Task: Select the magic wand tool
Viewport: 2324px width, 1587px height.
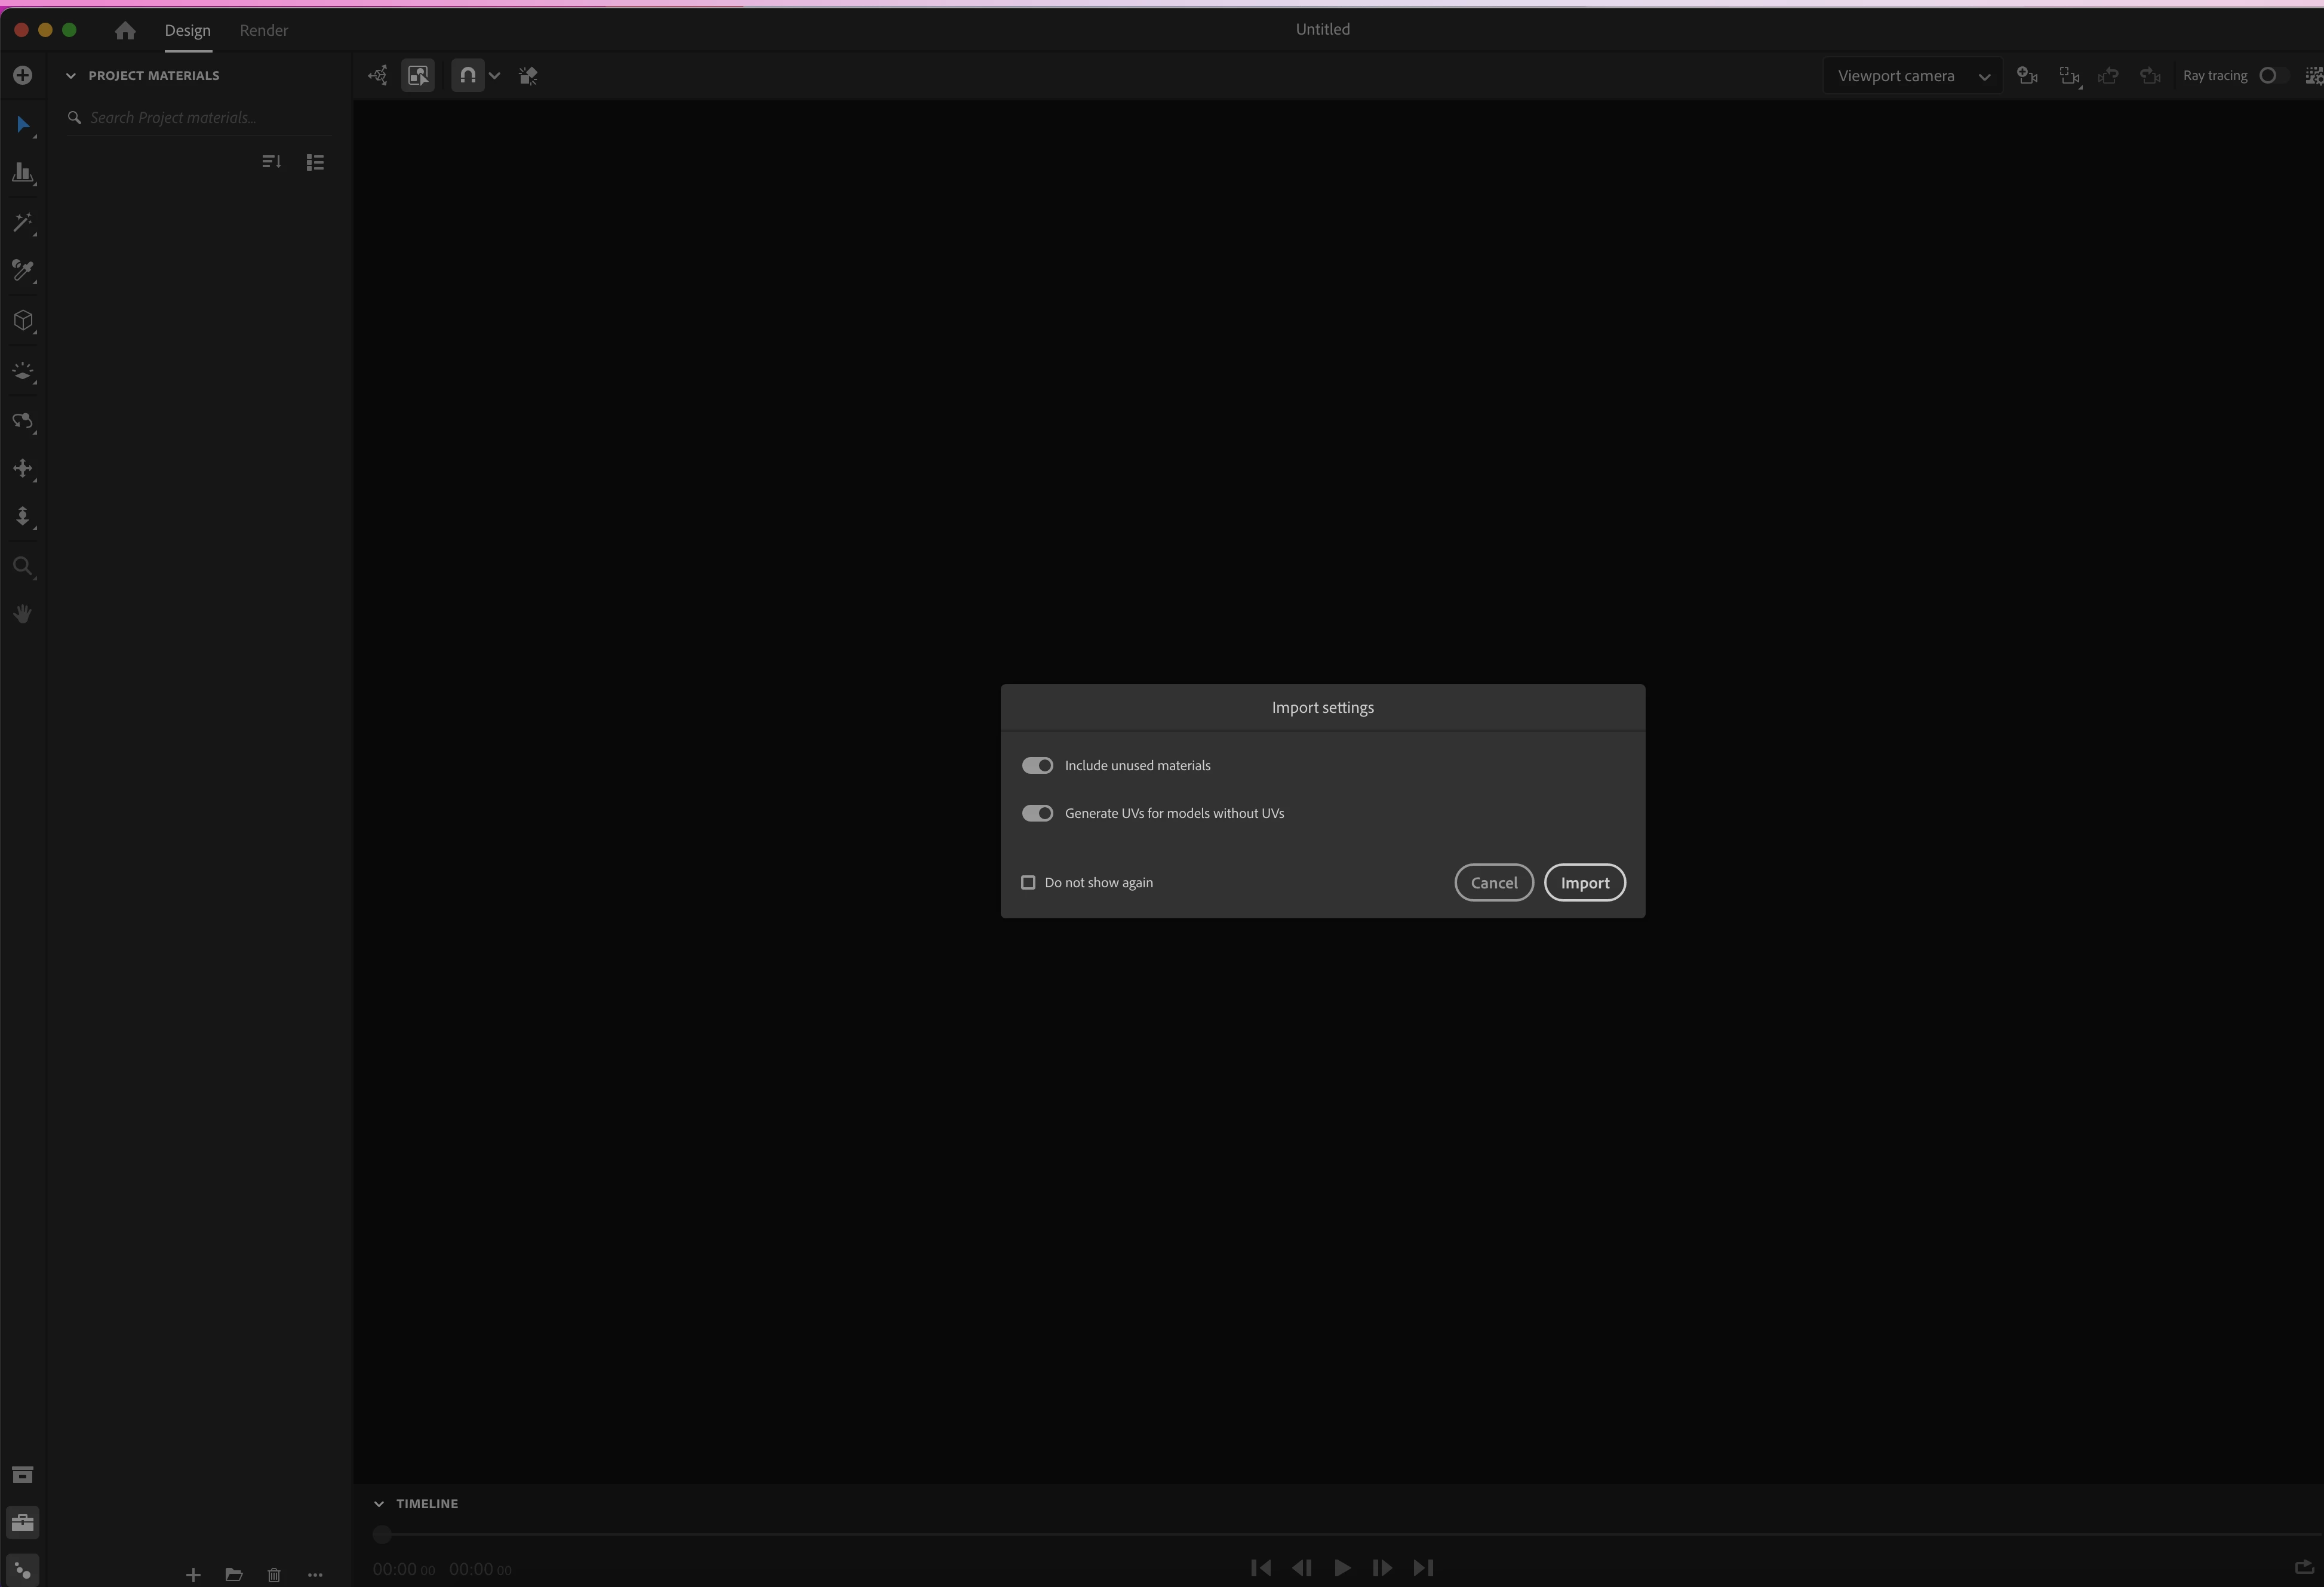Action: tap(22, 222)
